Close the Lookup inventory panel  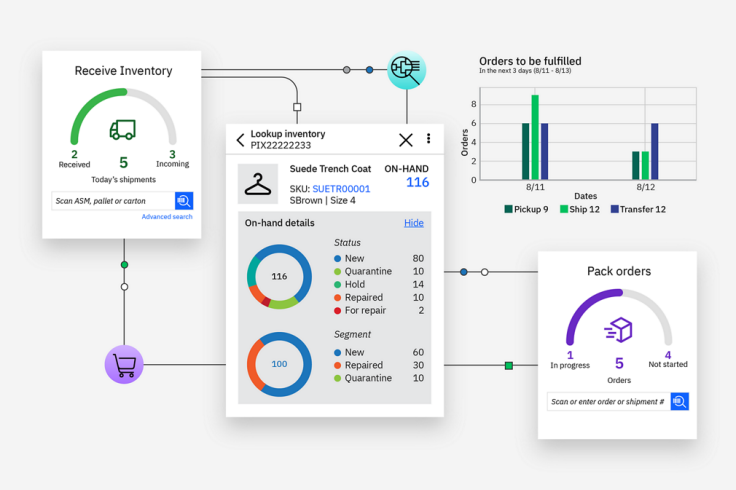point(405,140)
